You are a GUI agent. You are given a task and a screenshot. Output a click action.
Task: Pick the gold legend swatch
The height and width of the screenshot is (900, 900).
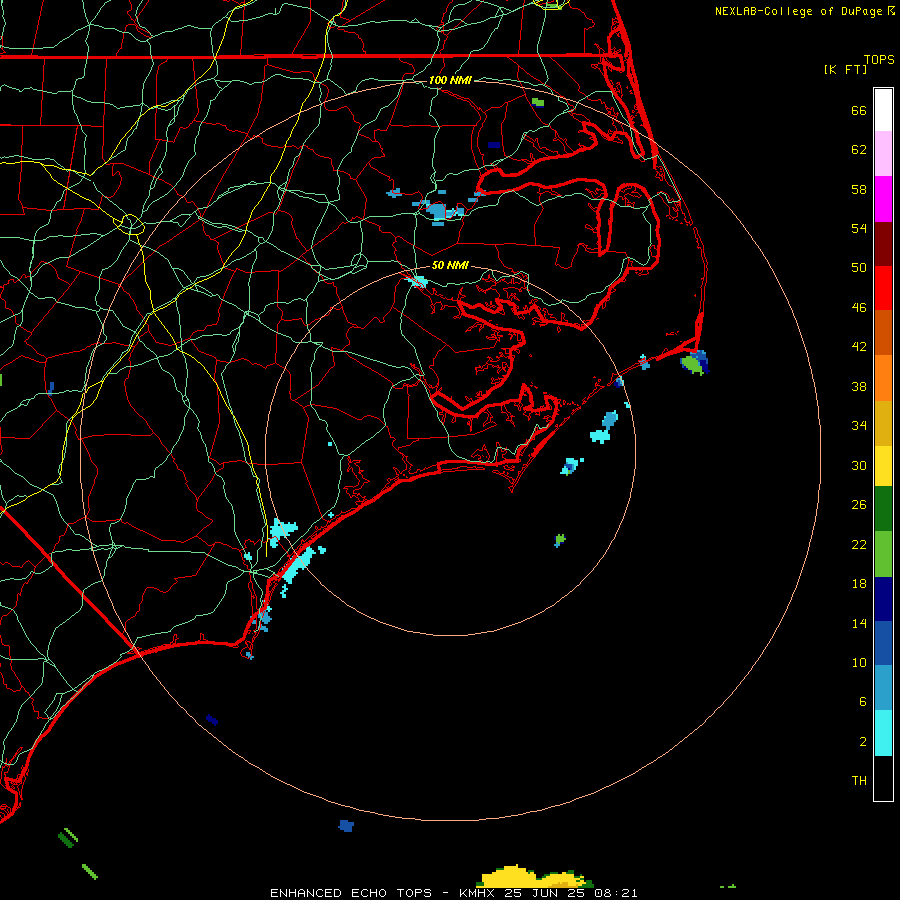pyautogui.click(x=883, y=423)
